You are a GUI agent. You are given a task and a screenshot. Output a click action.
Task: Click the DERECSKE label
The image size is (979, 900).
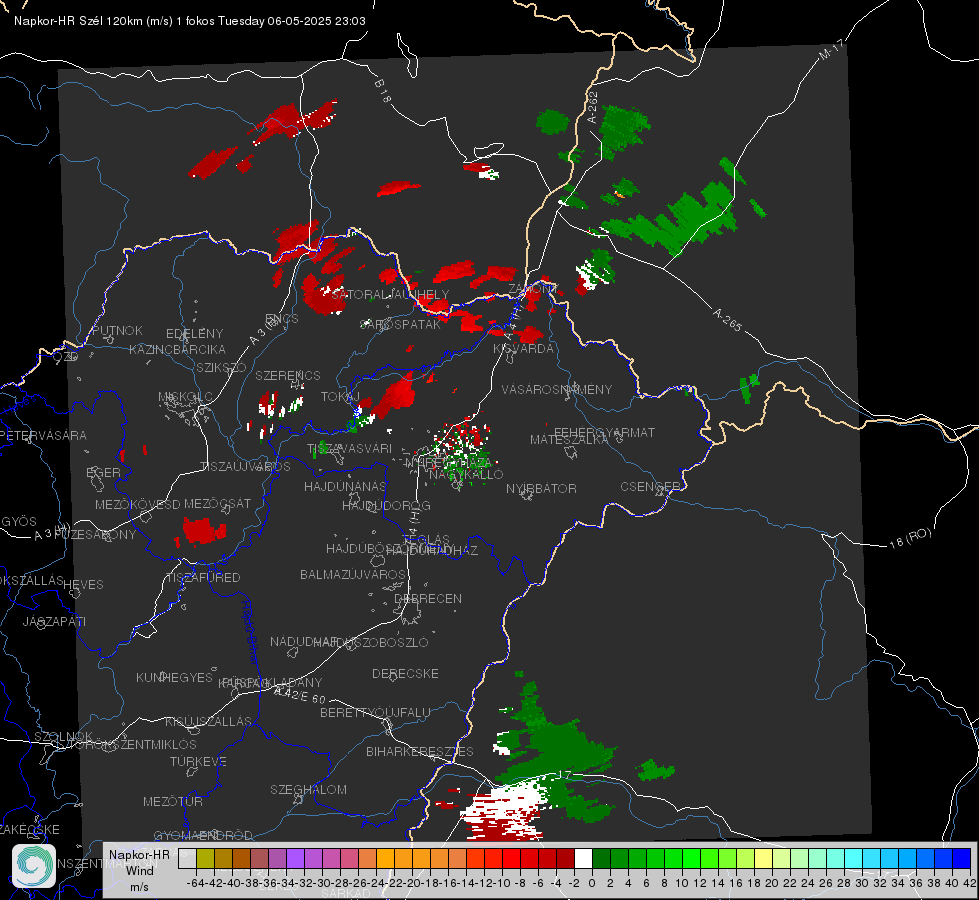click(x=405, y=674)
